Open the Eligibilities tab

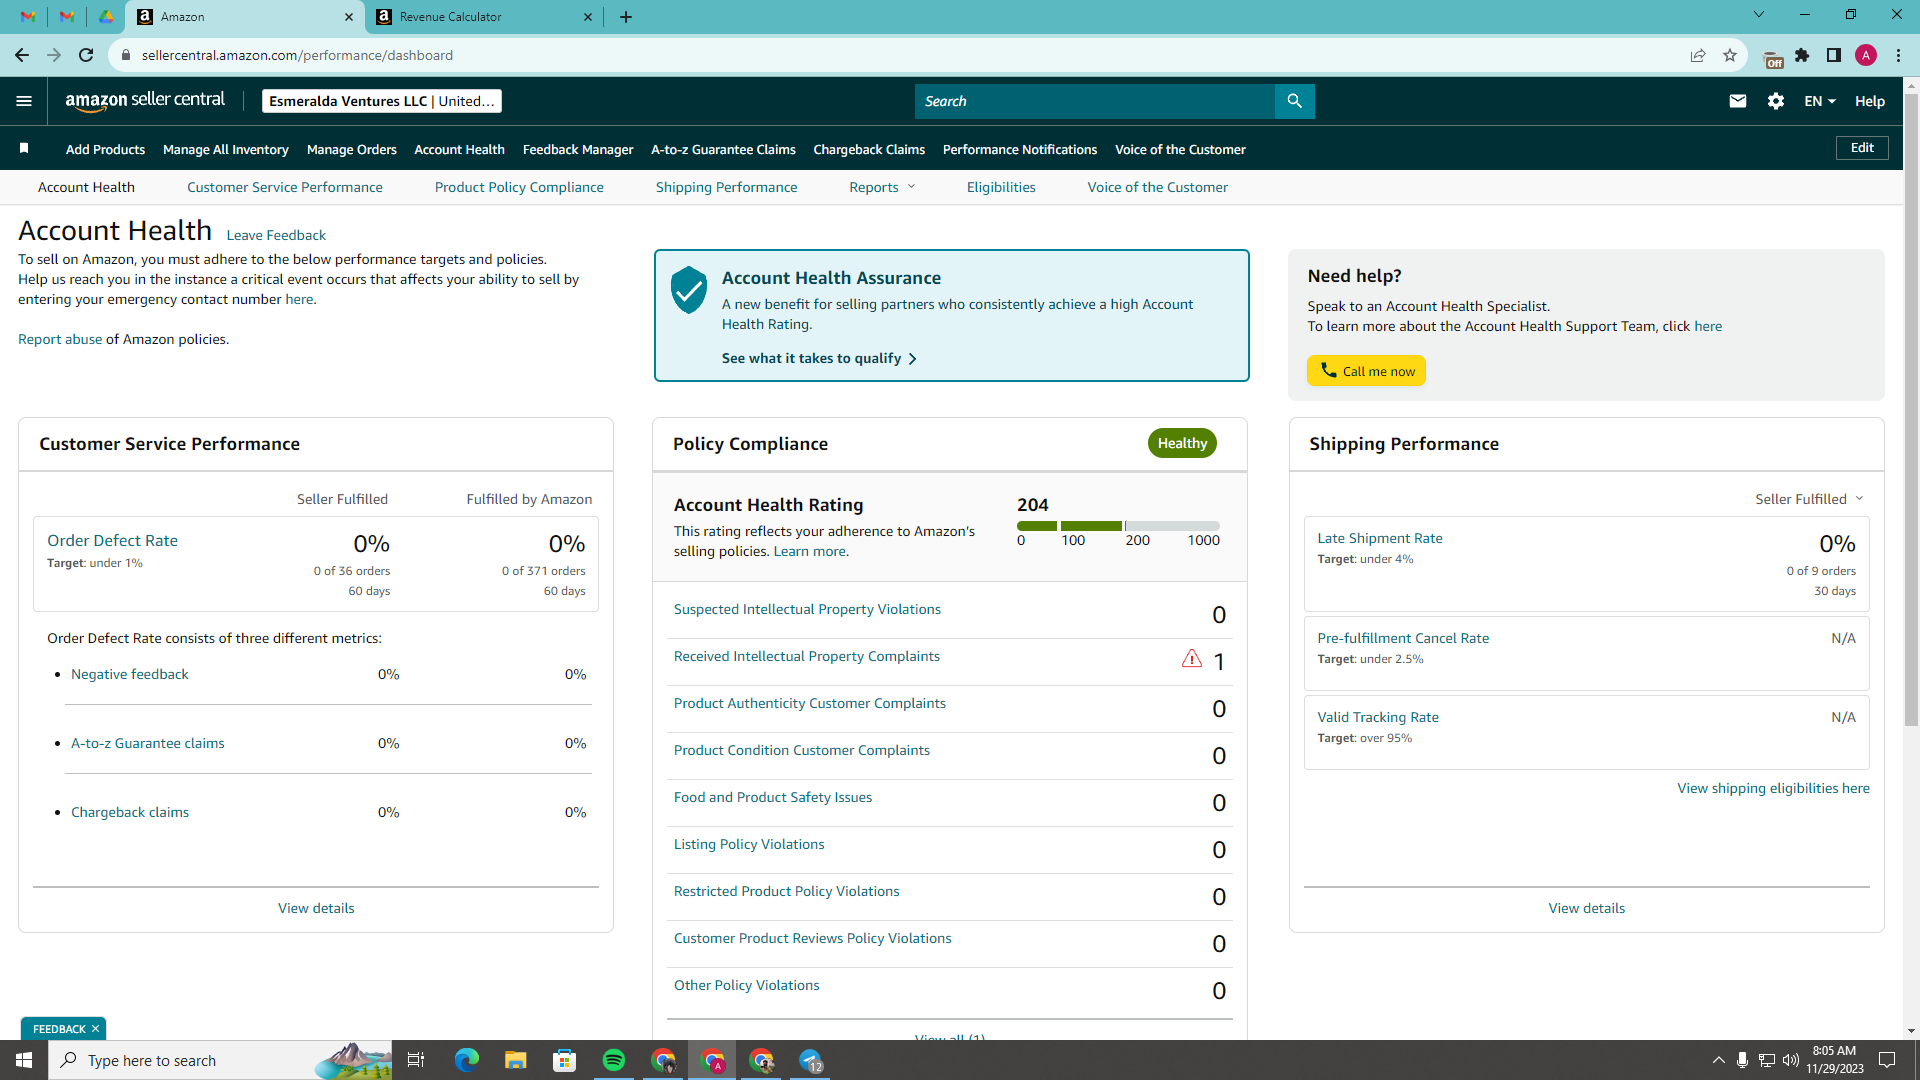click(1001, 187)
